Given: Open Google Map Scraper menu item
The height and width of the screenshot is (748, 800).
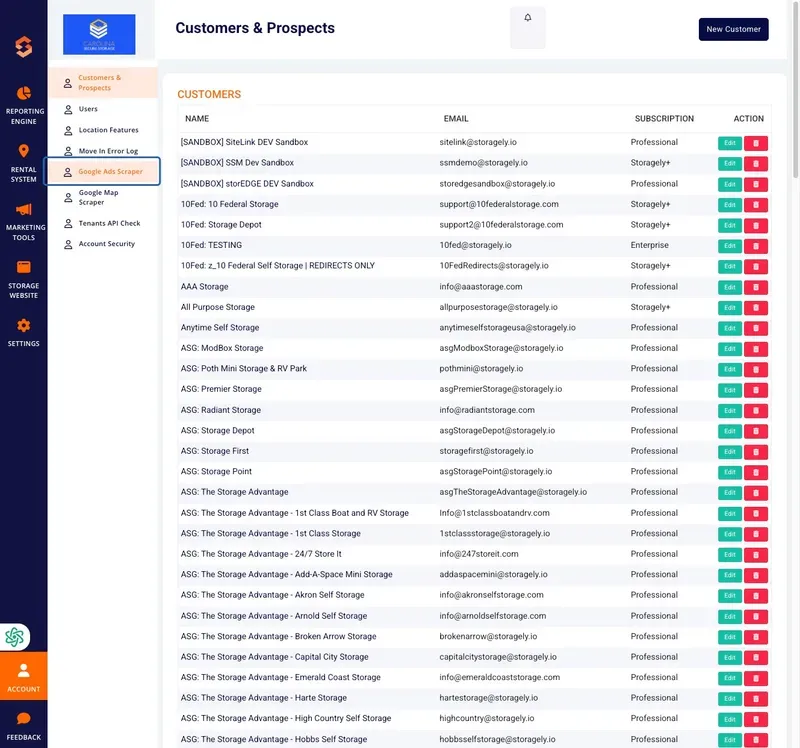Looking at the screenshot, I should pos(98,197).
